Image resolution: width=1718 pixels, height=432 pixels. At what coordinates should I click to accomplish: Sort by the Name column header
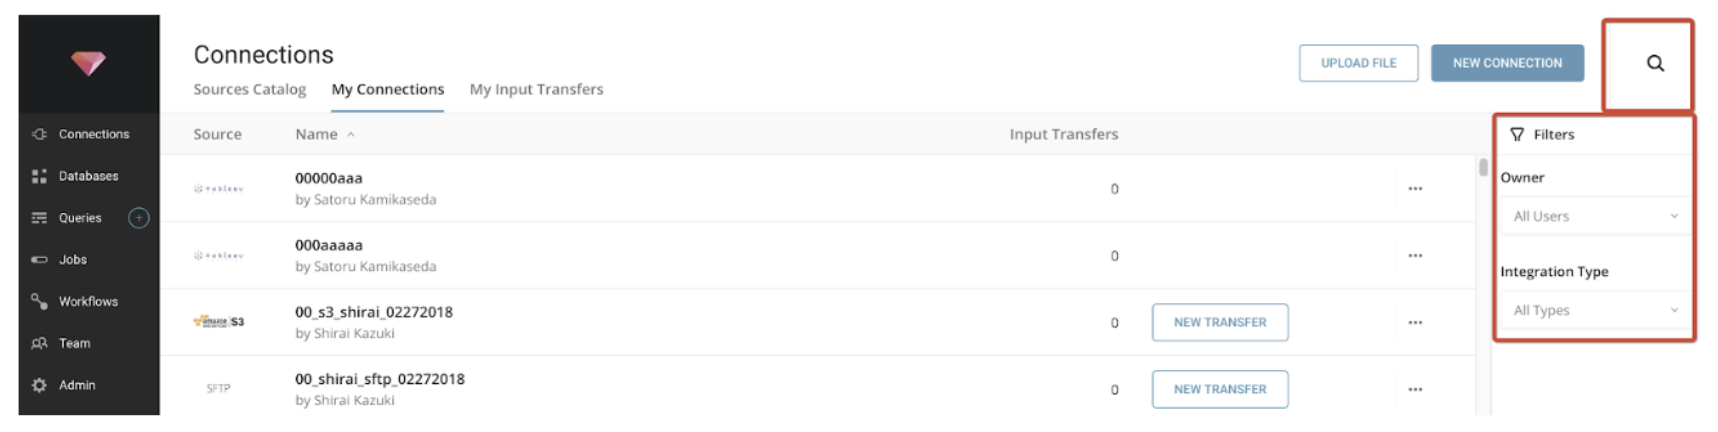click(317, 134)
